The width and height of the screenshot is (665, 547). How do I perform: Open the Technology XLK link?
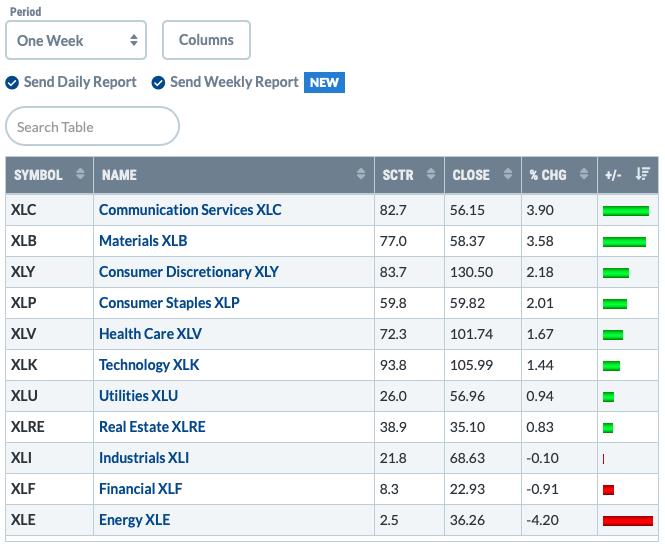(x=149, y=365)
